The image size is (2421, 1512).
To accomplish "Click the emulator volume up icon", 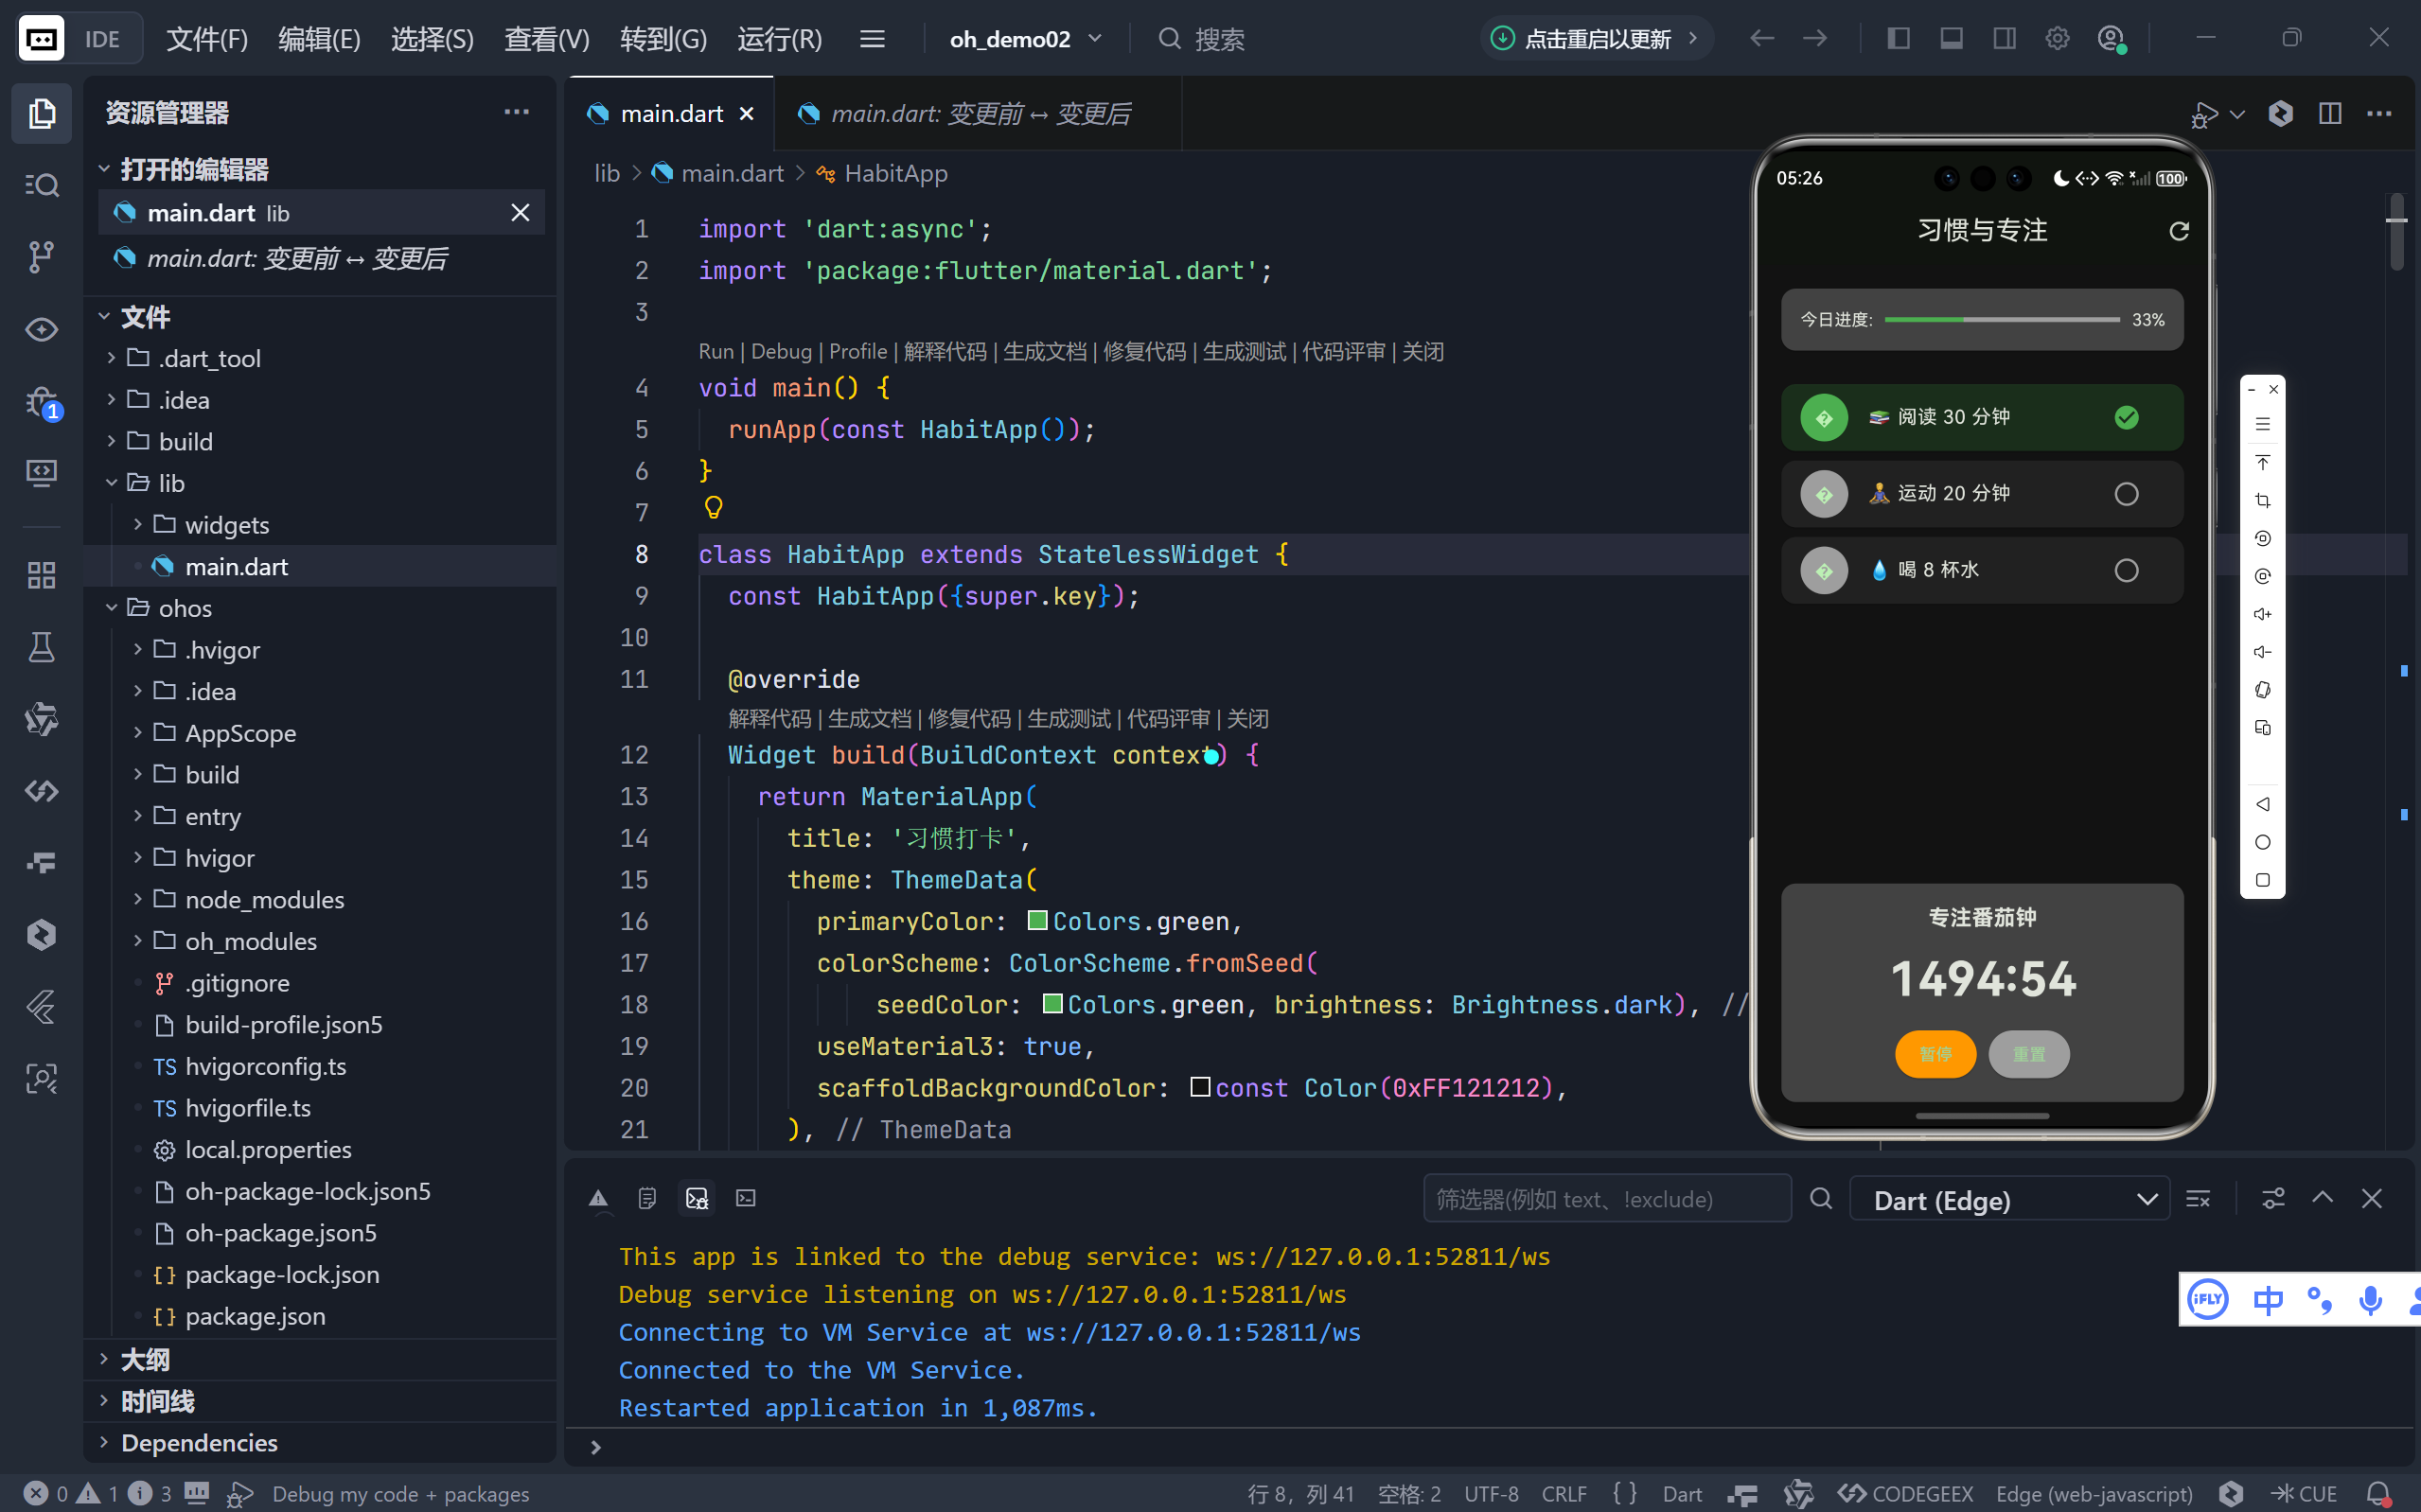I will click(x=2263, y=614).
